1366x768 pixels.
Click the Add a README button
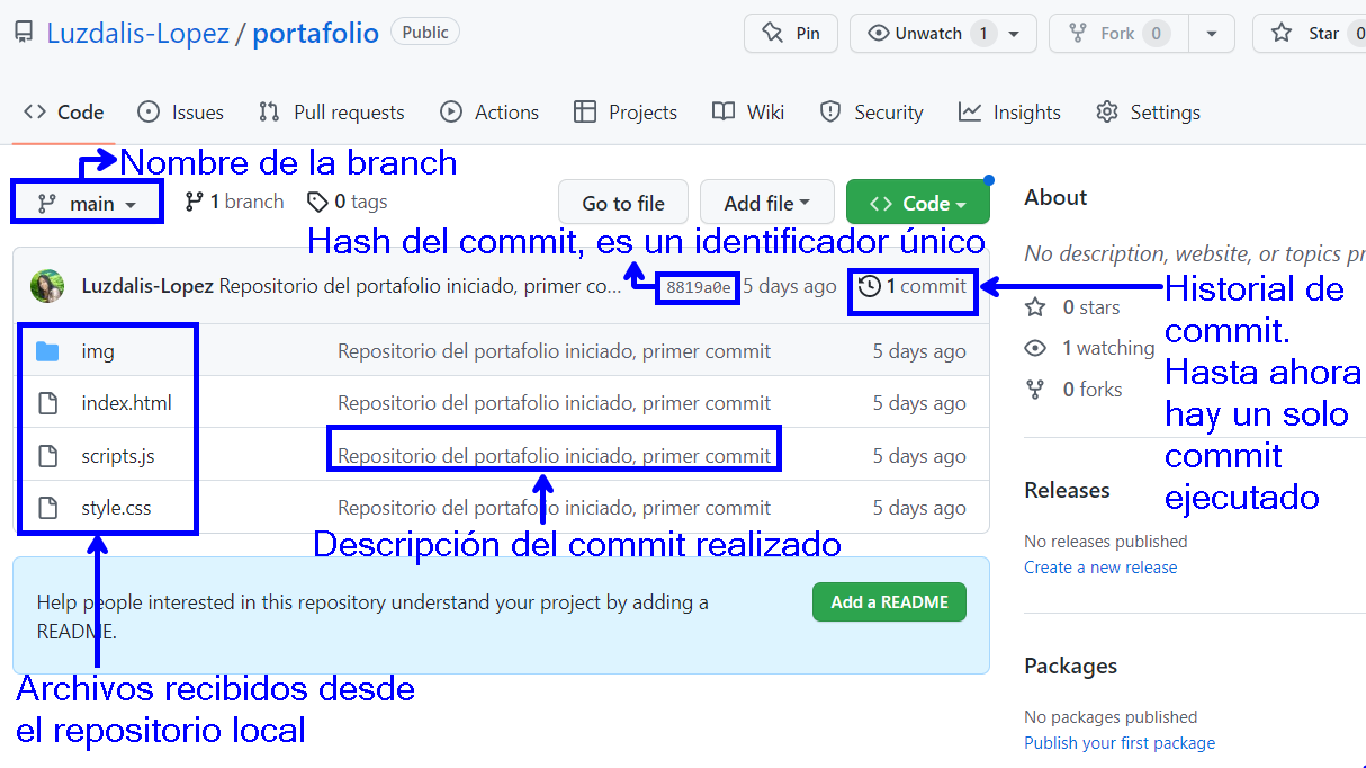tap(889, 602)
